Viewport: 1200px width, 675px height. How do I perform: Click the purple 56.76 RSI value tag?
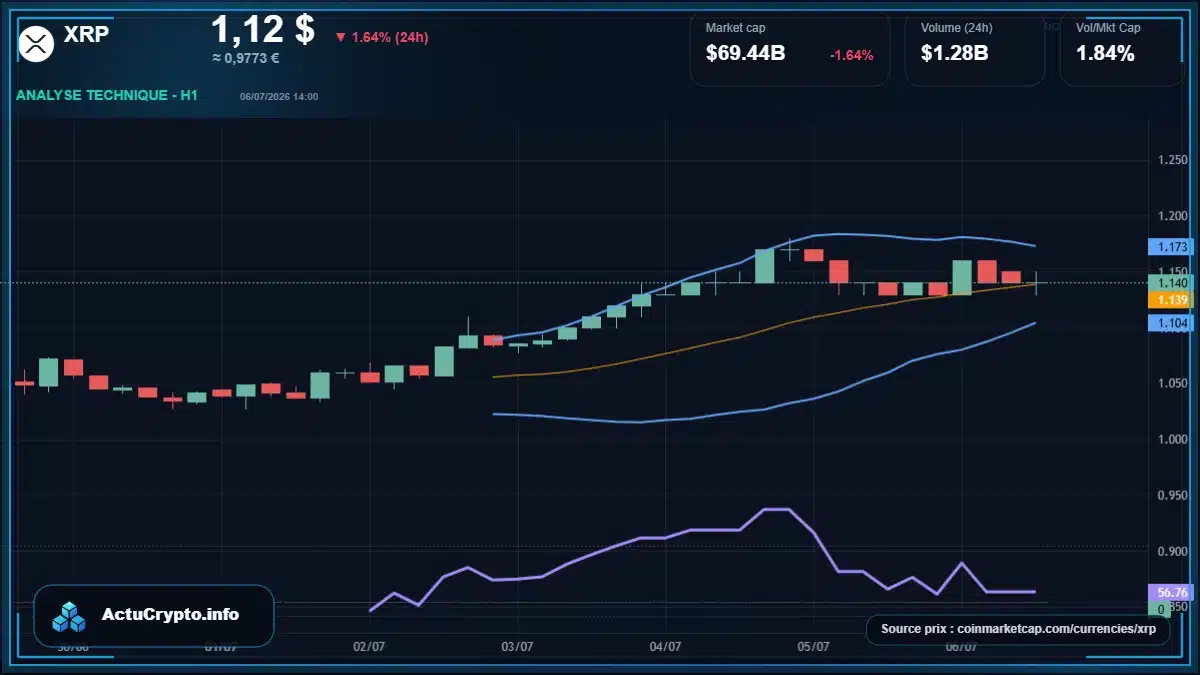pos(1171,591)
